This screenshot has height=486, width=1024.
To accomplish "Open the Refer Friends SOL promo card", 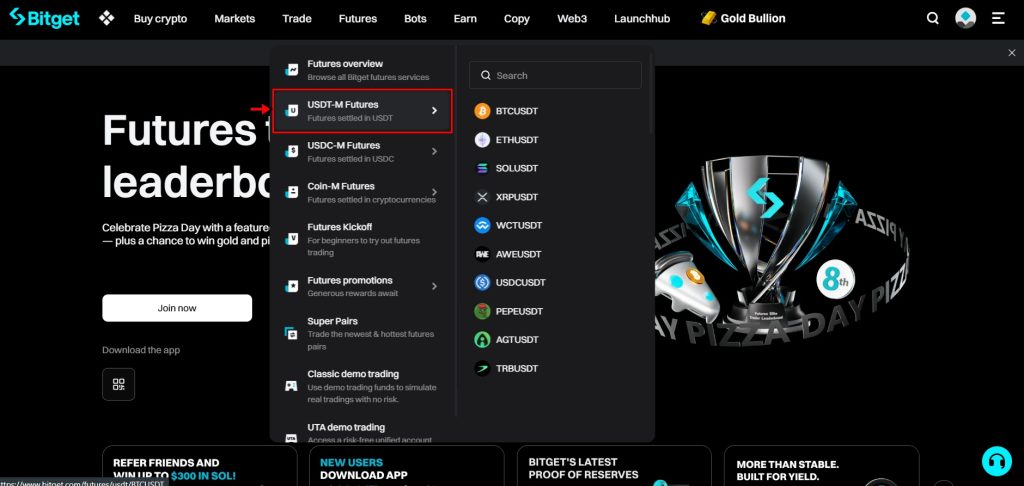I will click(x=200, y=466).
